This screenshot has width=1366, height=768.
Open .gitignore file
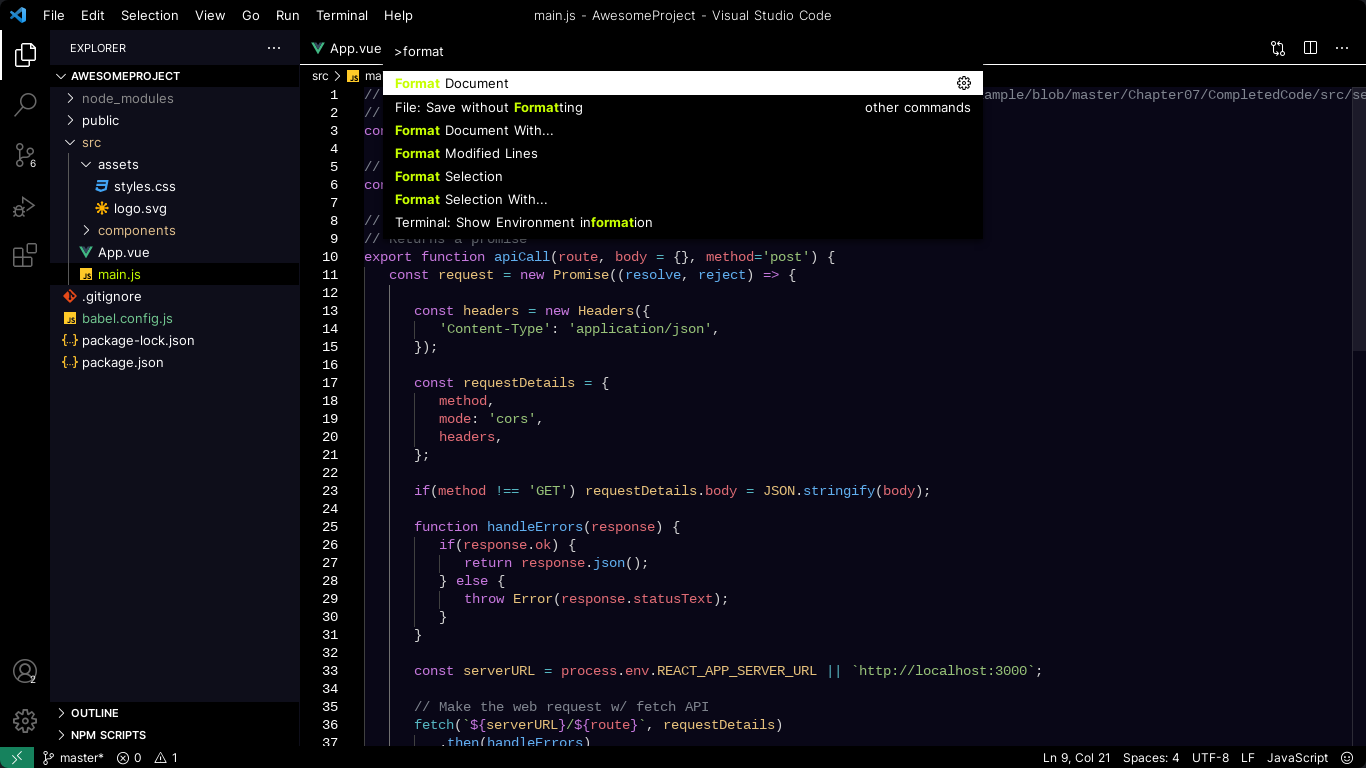(x=174, y=296)
